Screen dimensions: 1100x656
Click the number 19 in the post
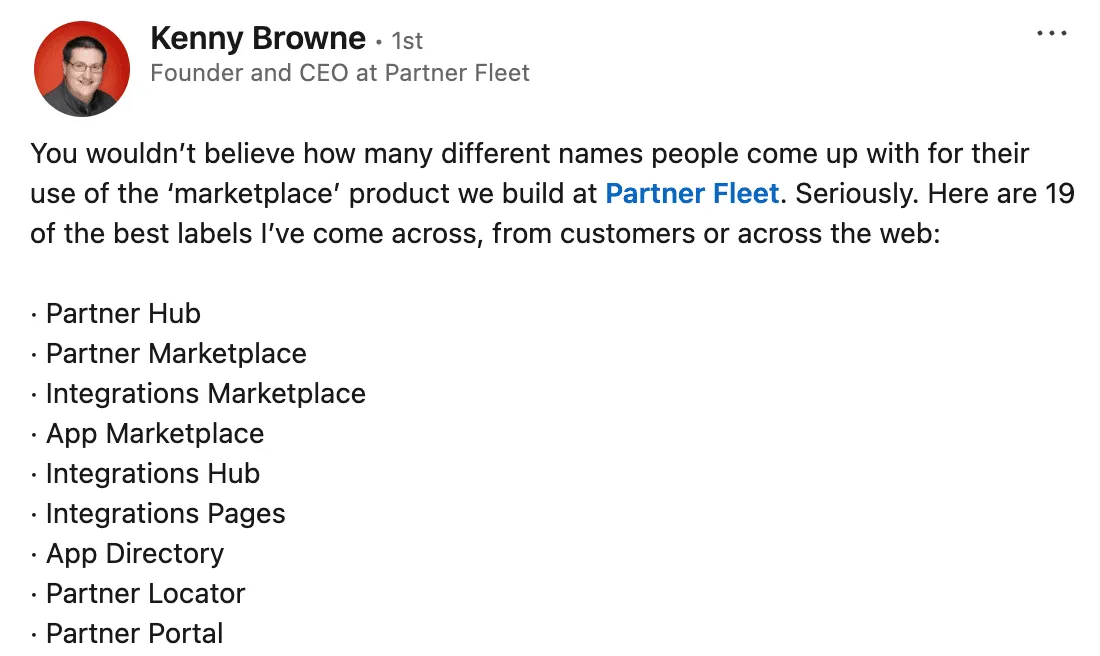(x=1059, y=194)
